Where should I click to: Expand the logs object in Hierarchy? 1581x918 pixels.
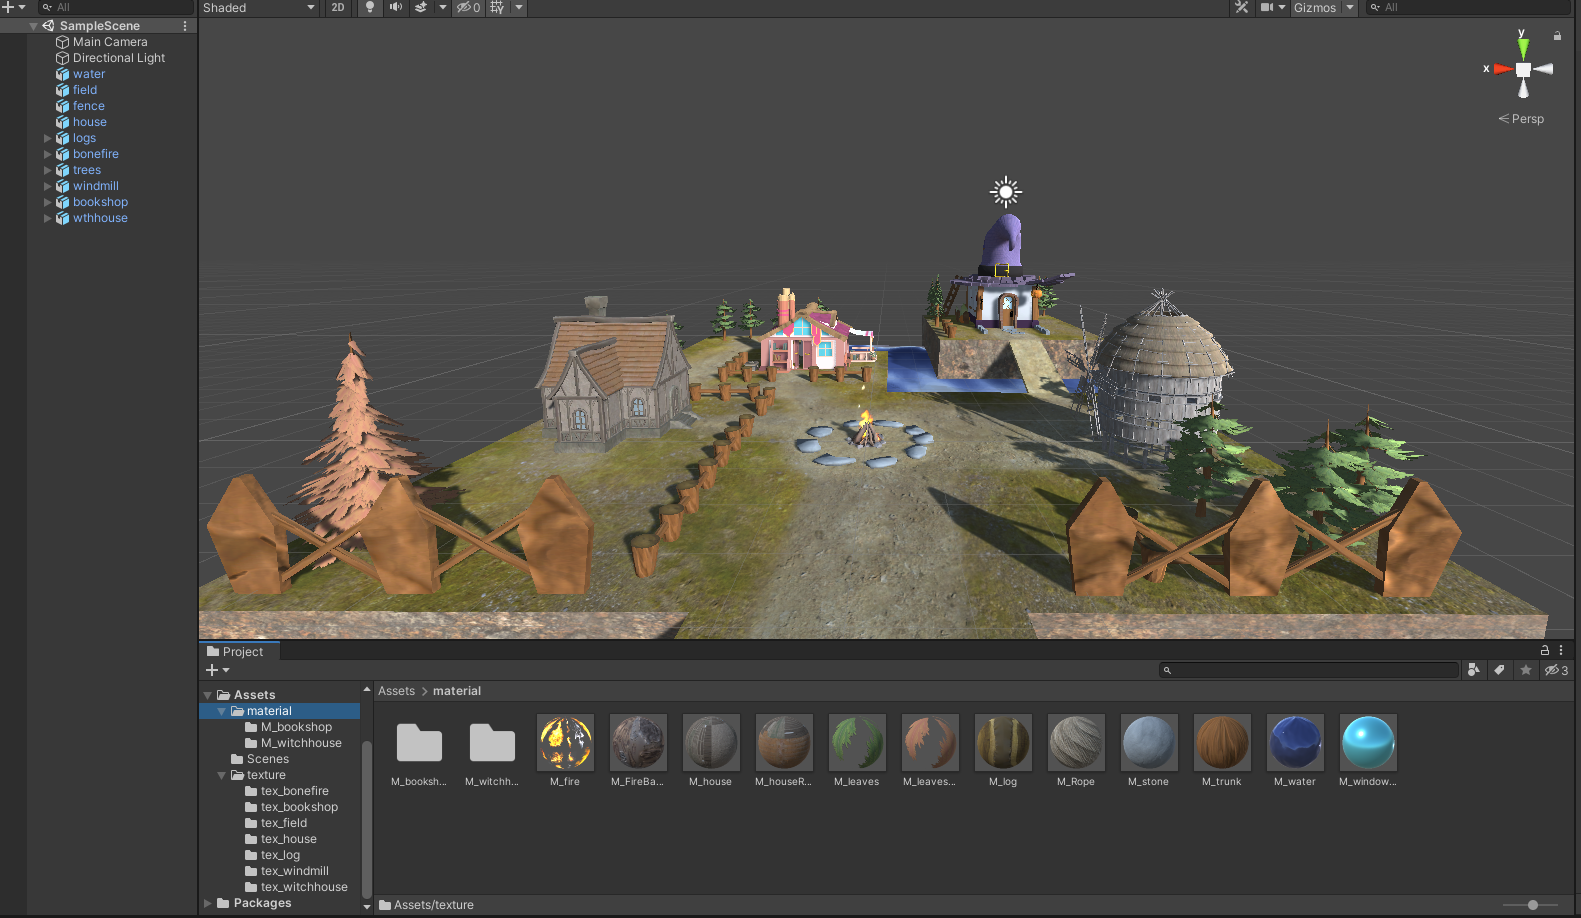point(47,138)
